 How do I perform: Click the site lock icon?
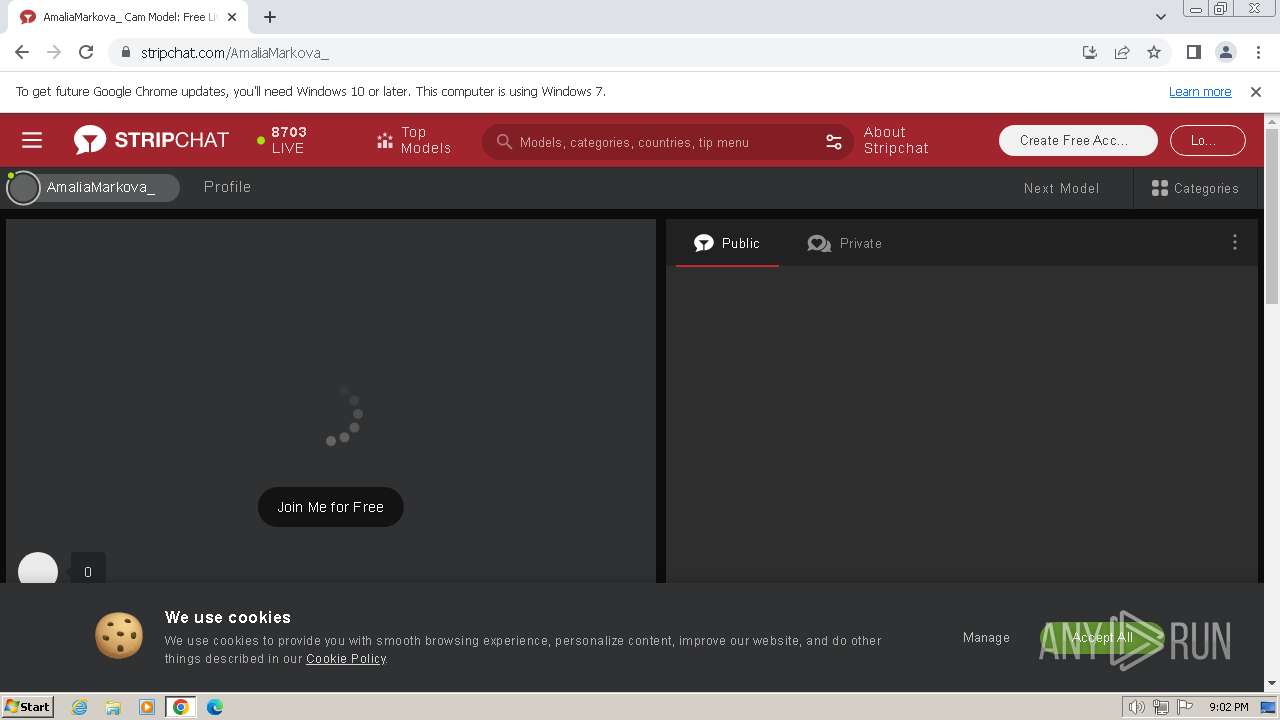coord(125,52)
